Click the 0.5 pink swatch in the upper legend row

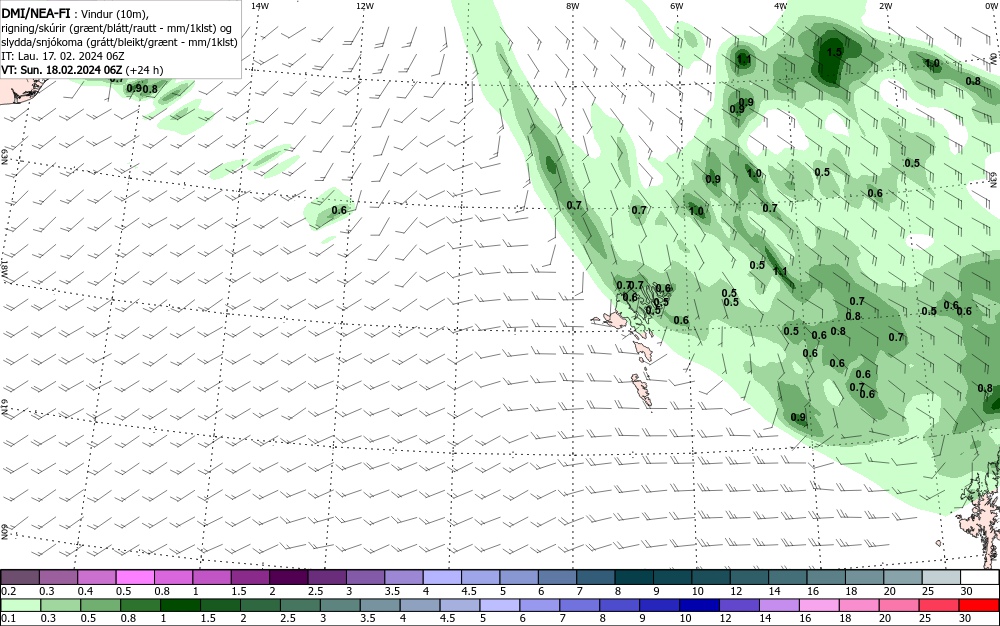[135, 578]
